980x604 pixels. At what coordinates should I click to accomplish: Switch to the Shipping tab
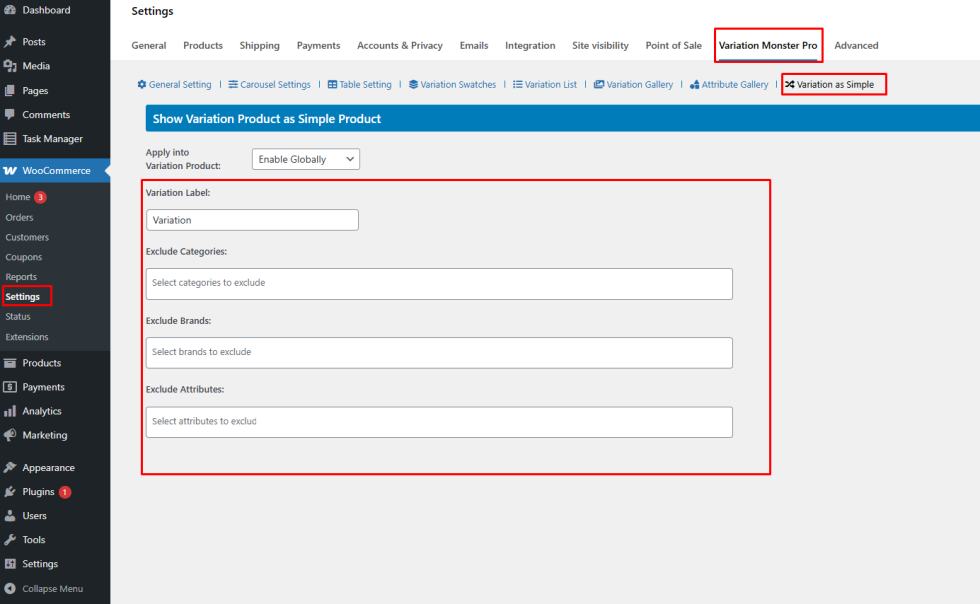(259, 46)
